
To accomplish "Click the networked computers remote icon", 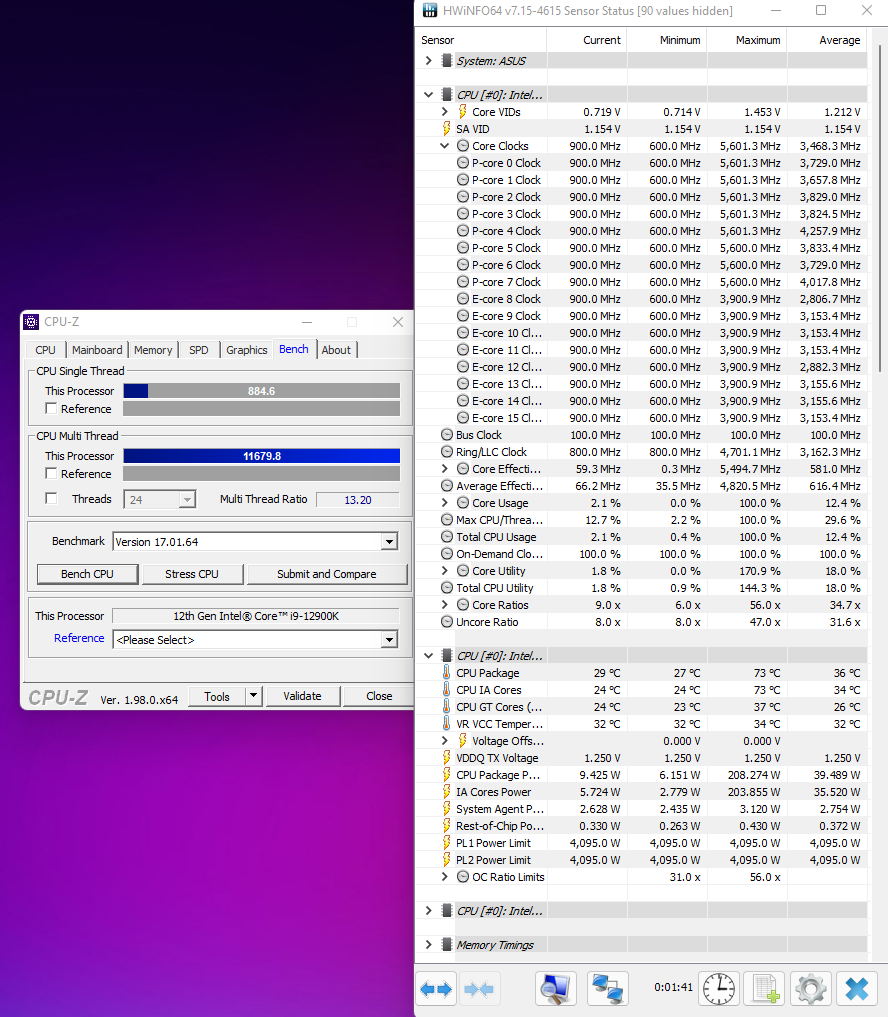I will [608, 989].
